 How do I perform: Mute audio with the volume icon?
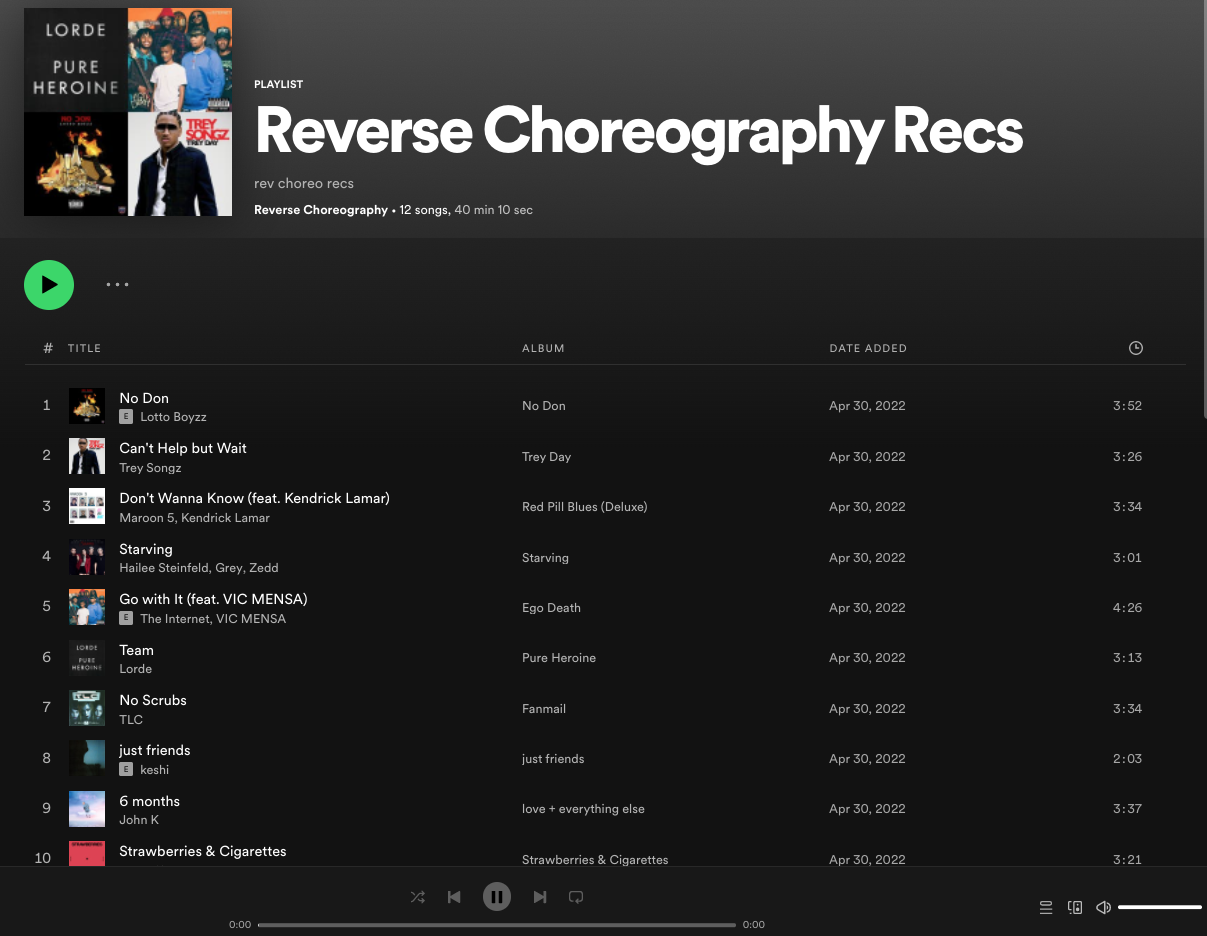(1103, 907)
